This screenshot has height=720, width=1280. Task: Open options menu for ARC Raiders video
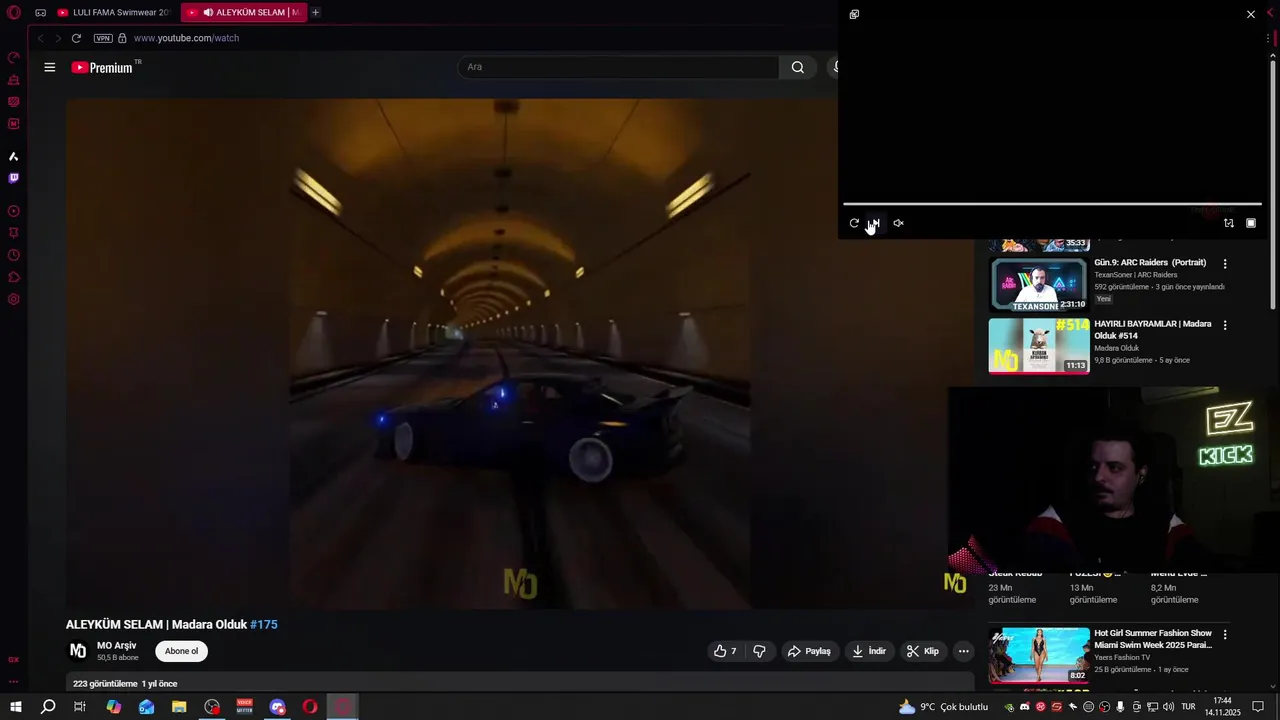(x=1225, y=264)
